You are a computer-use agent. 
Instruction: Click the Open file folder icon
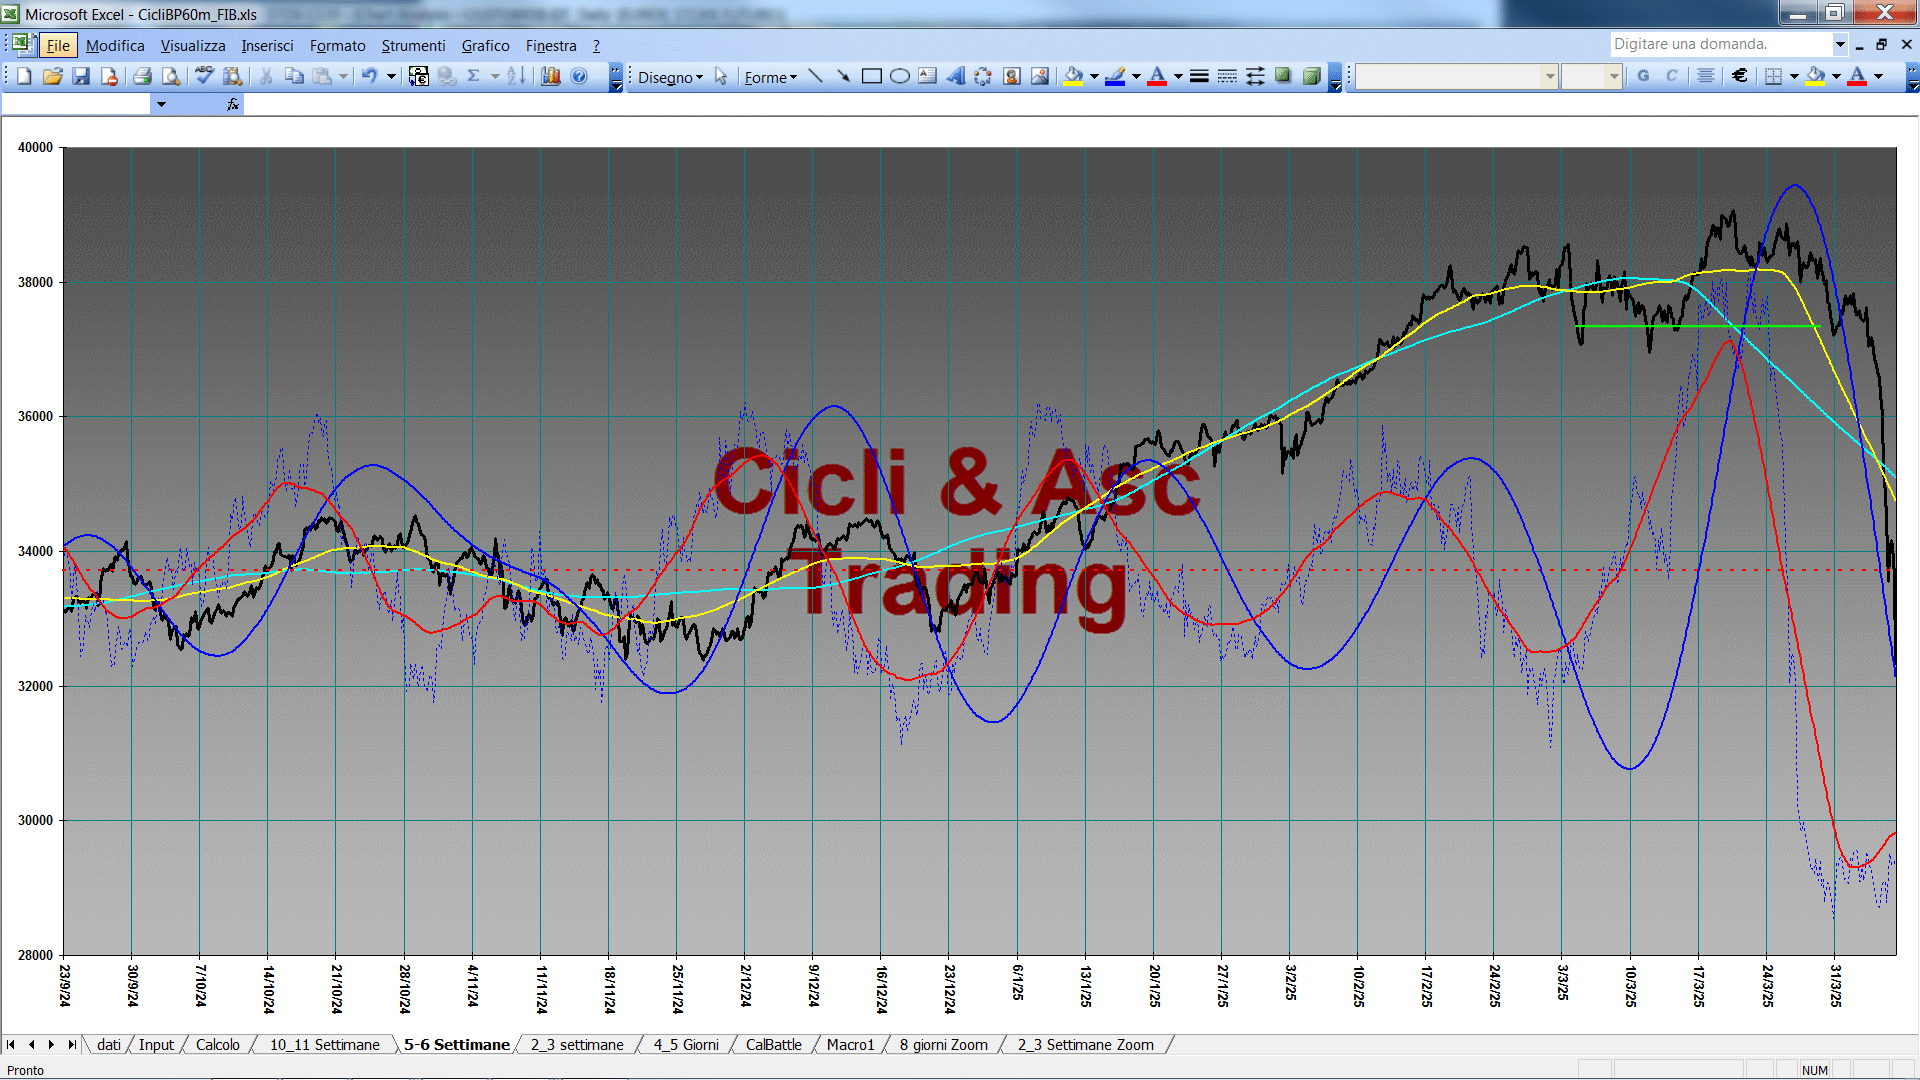point(53,76)
